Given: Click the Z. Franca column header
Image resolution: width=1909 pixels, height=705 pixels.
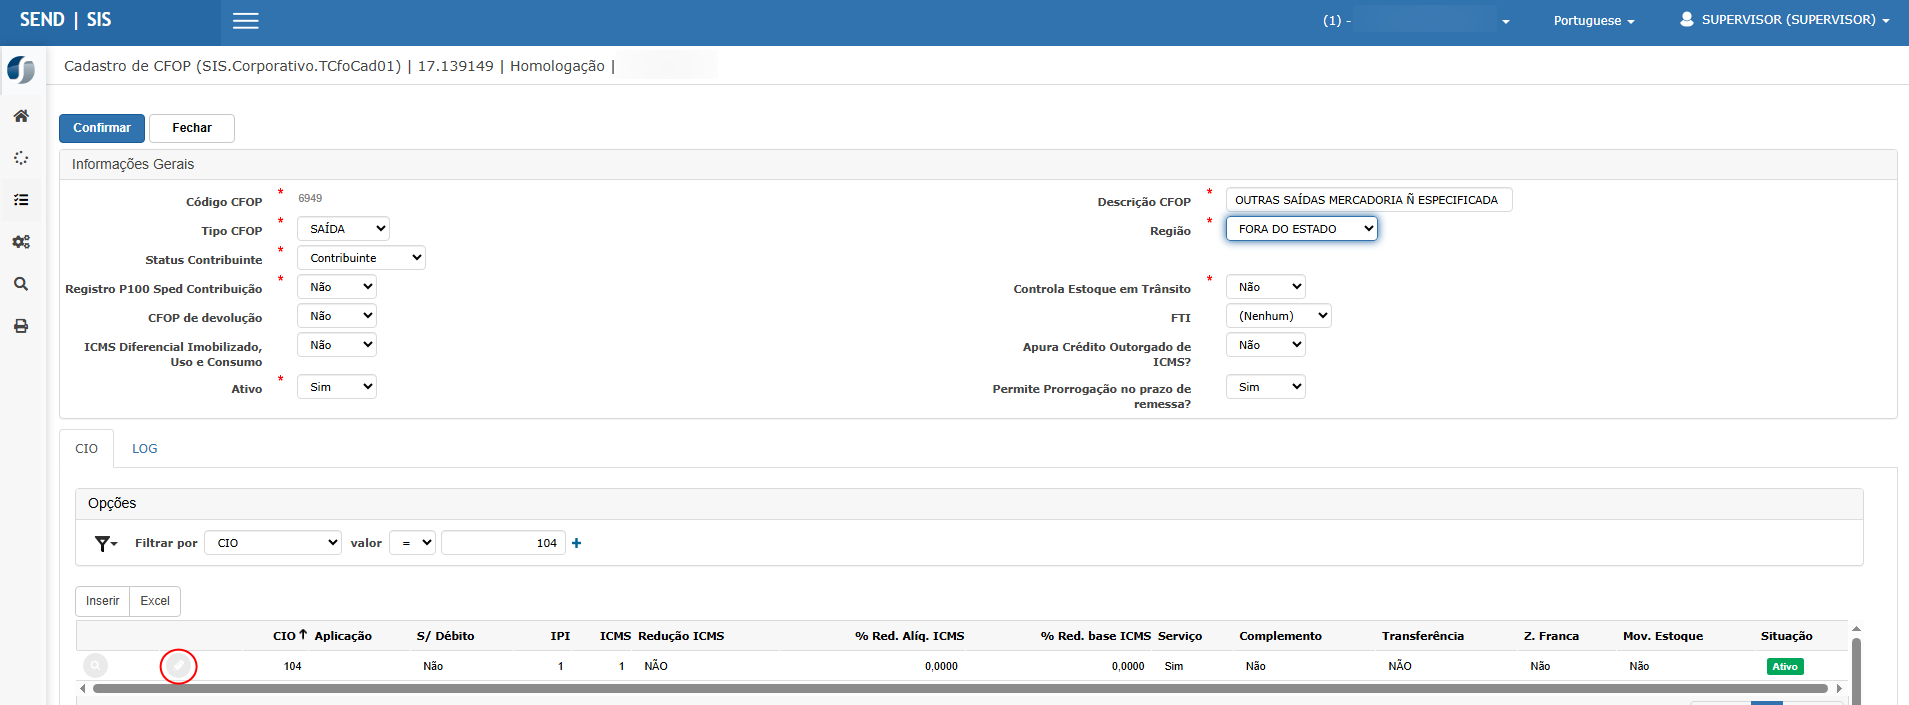Looking at the screenshot, I should [1551, 636].
